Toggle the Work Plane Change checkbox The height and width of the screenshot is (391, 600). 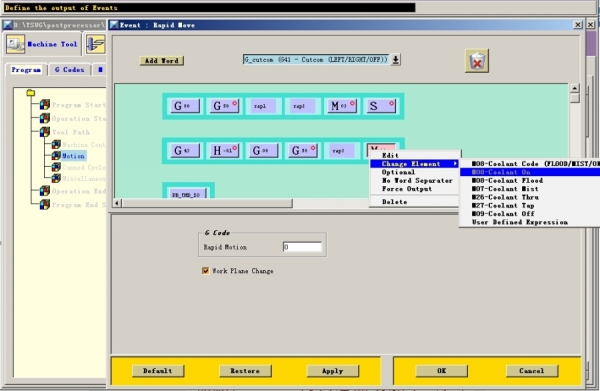(205, 270)
